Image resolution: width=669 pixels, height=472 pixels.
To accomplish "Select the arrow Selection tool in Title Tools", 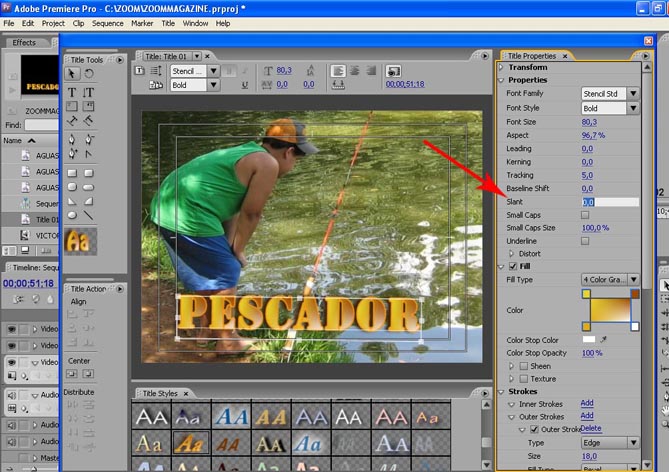I will [72, 74].
